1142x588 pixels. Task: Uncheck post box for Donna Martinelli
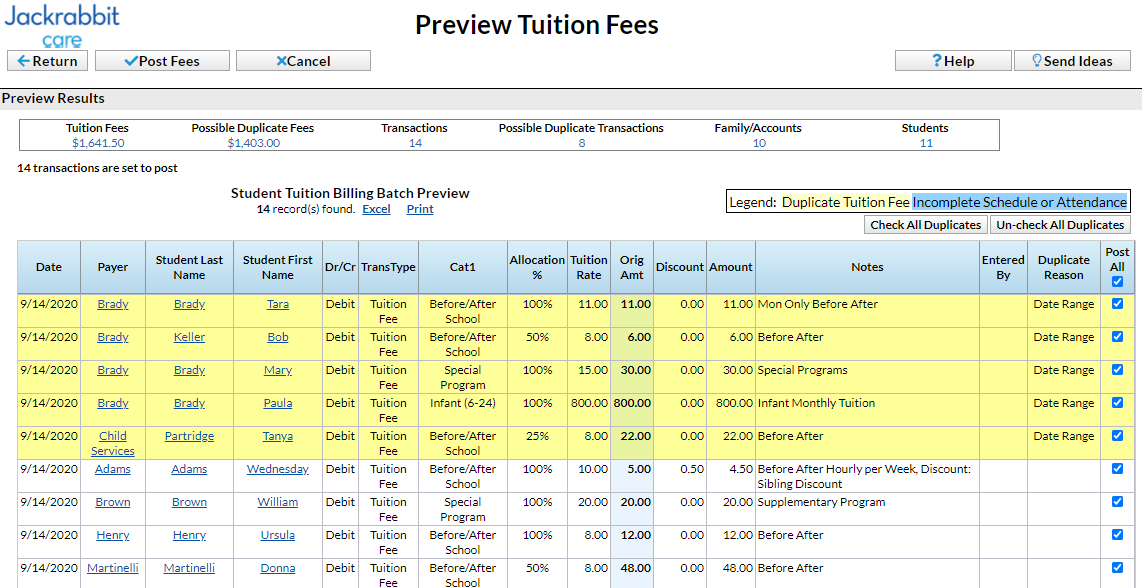1117,567
